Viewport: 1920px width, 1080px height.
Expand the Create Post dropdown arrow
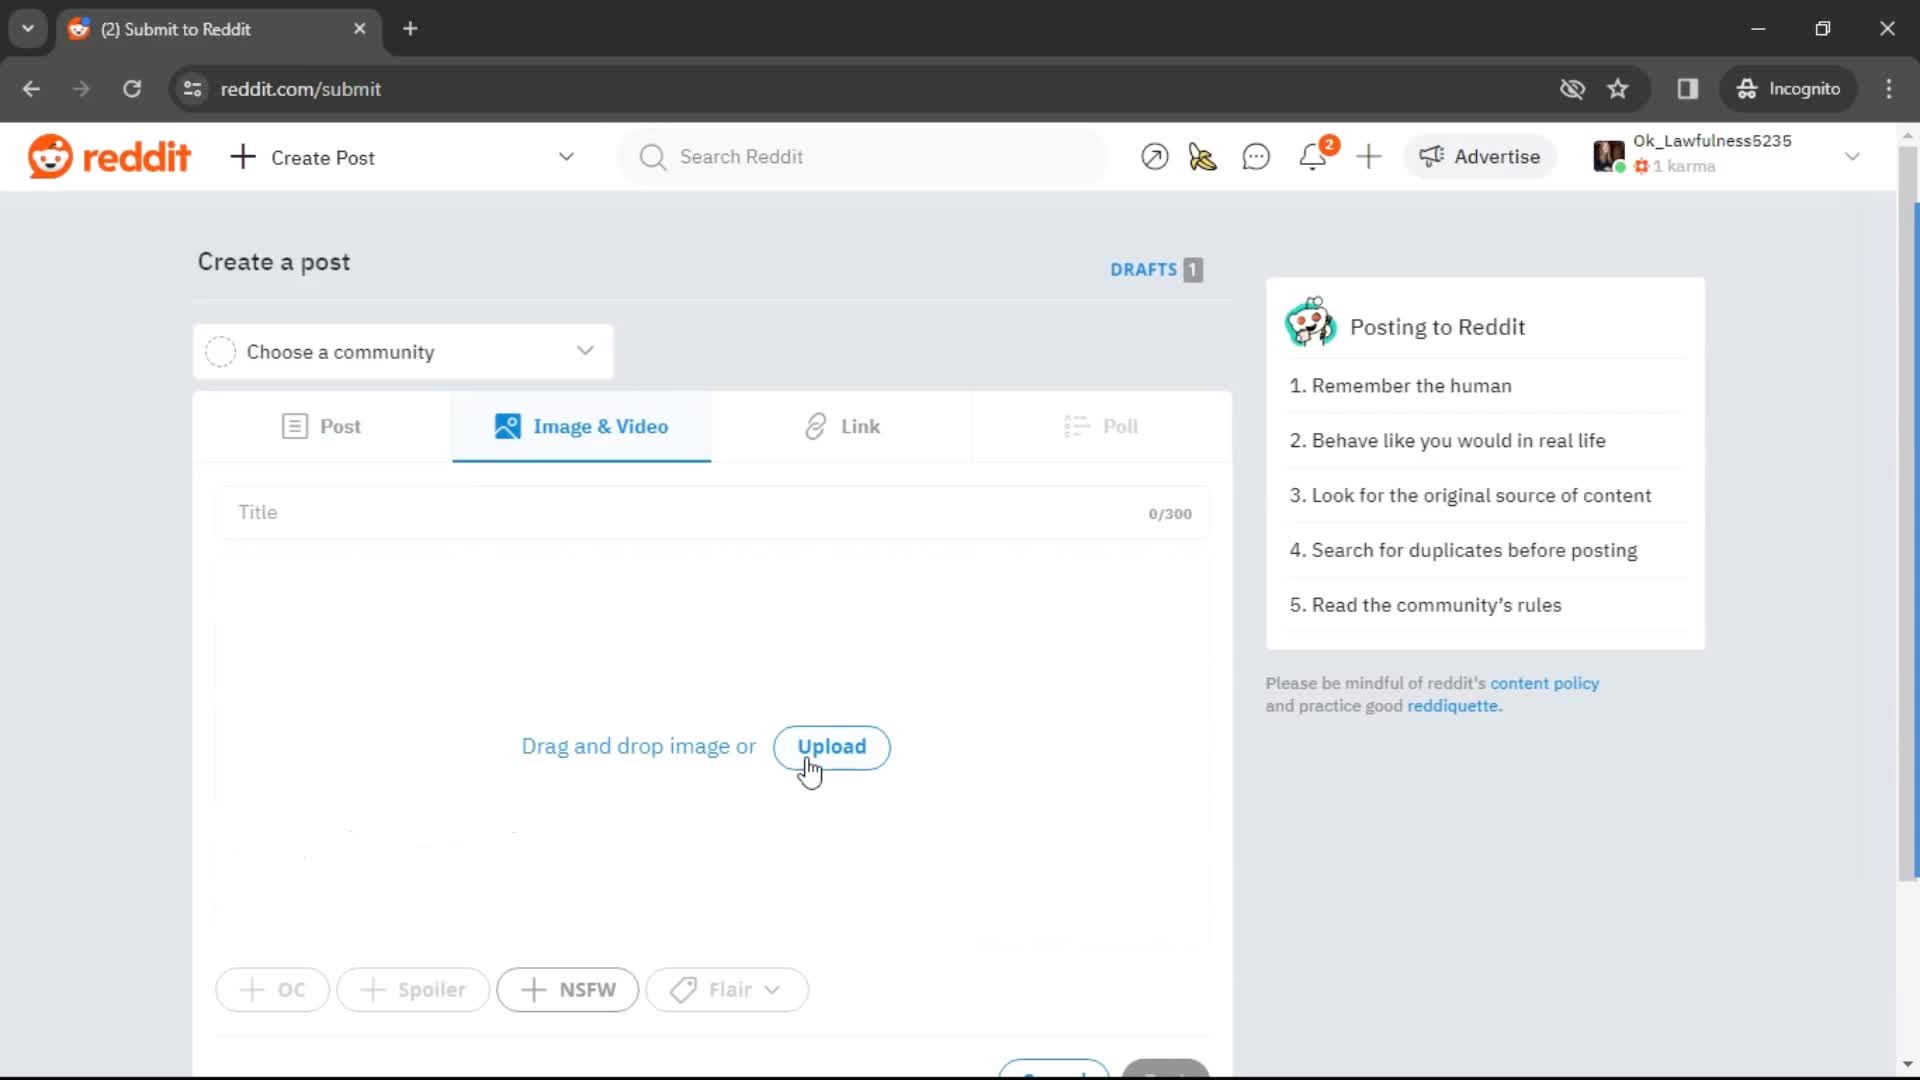point(568,157)
